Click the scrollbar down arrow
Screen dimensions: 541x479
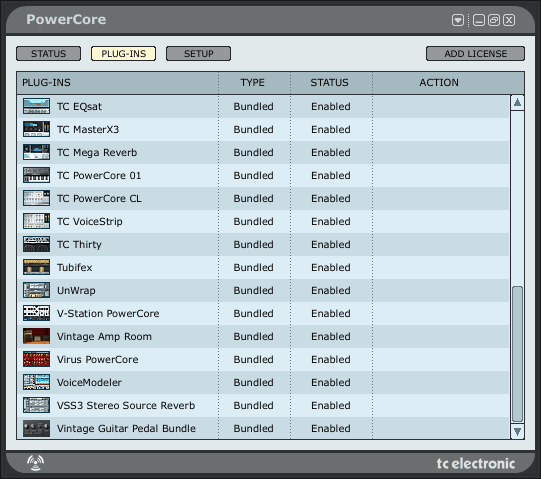click(517, 431)
